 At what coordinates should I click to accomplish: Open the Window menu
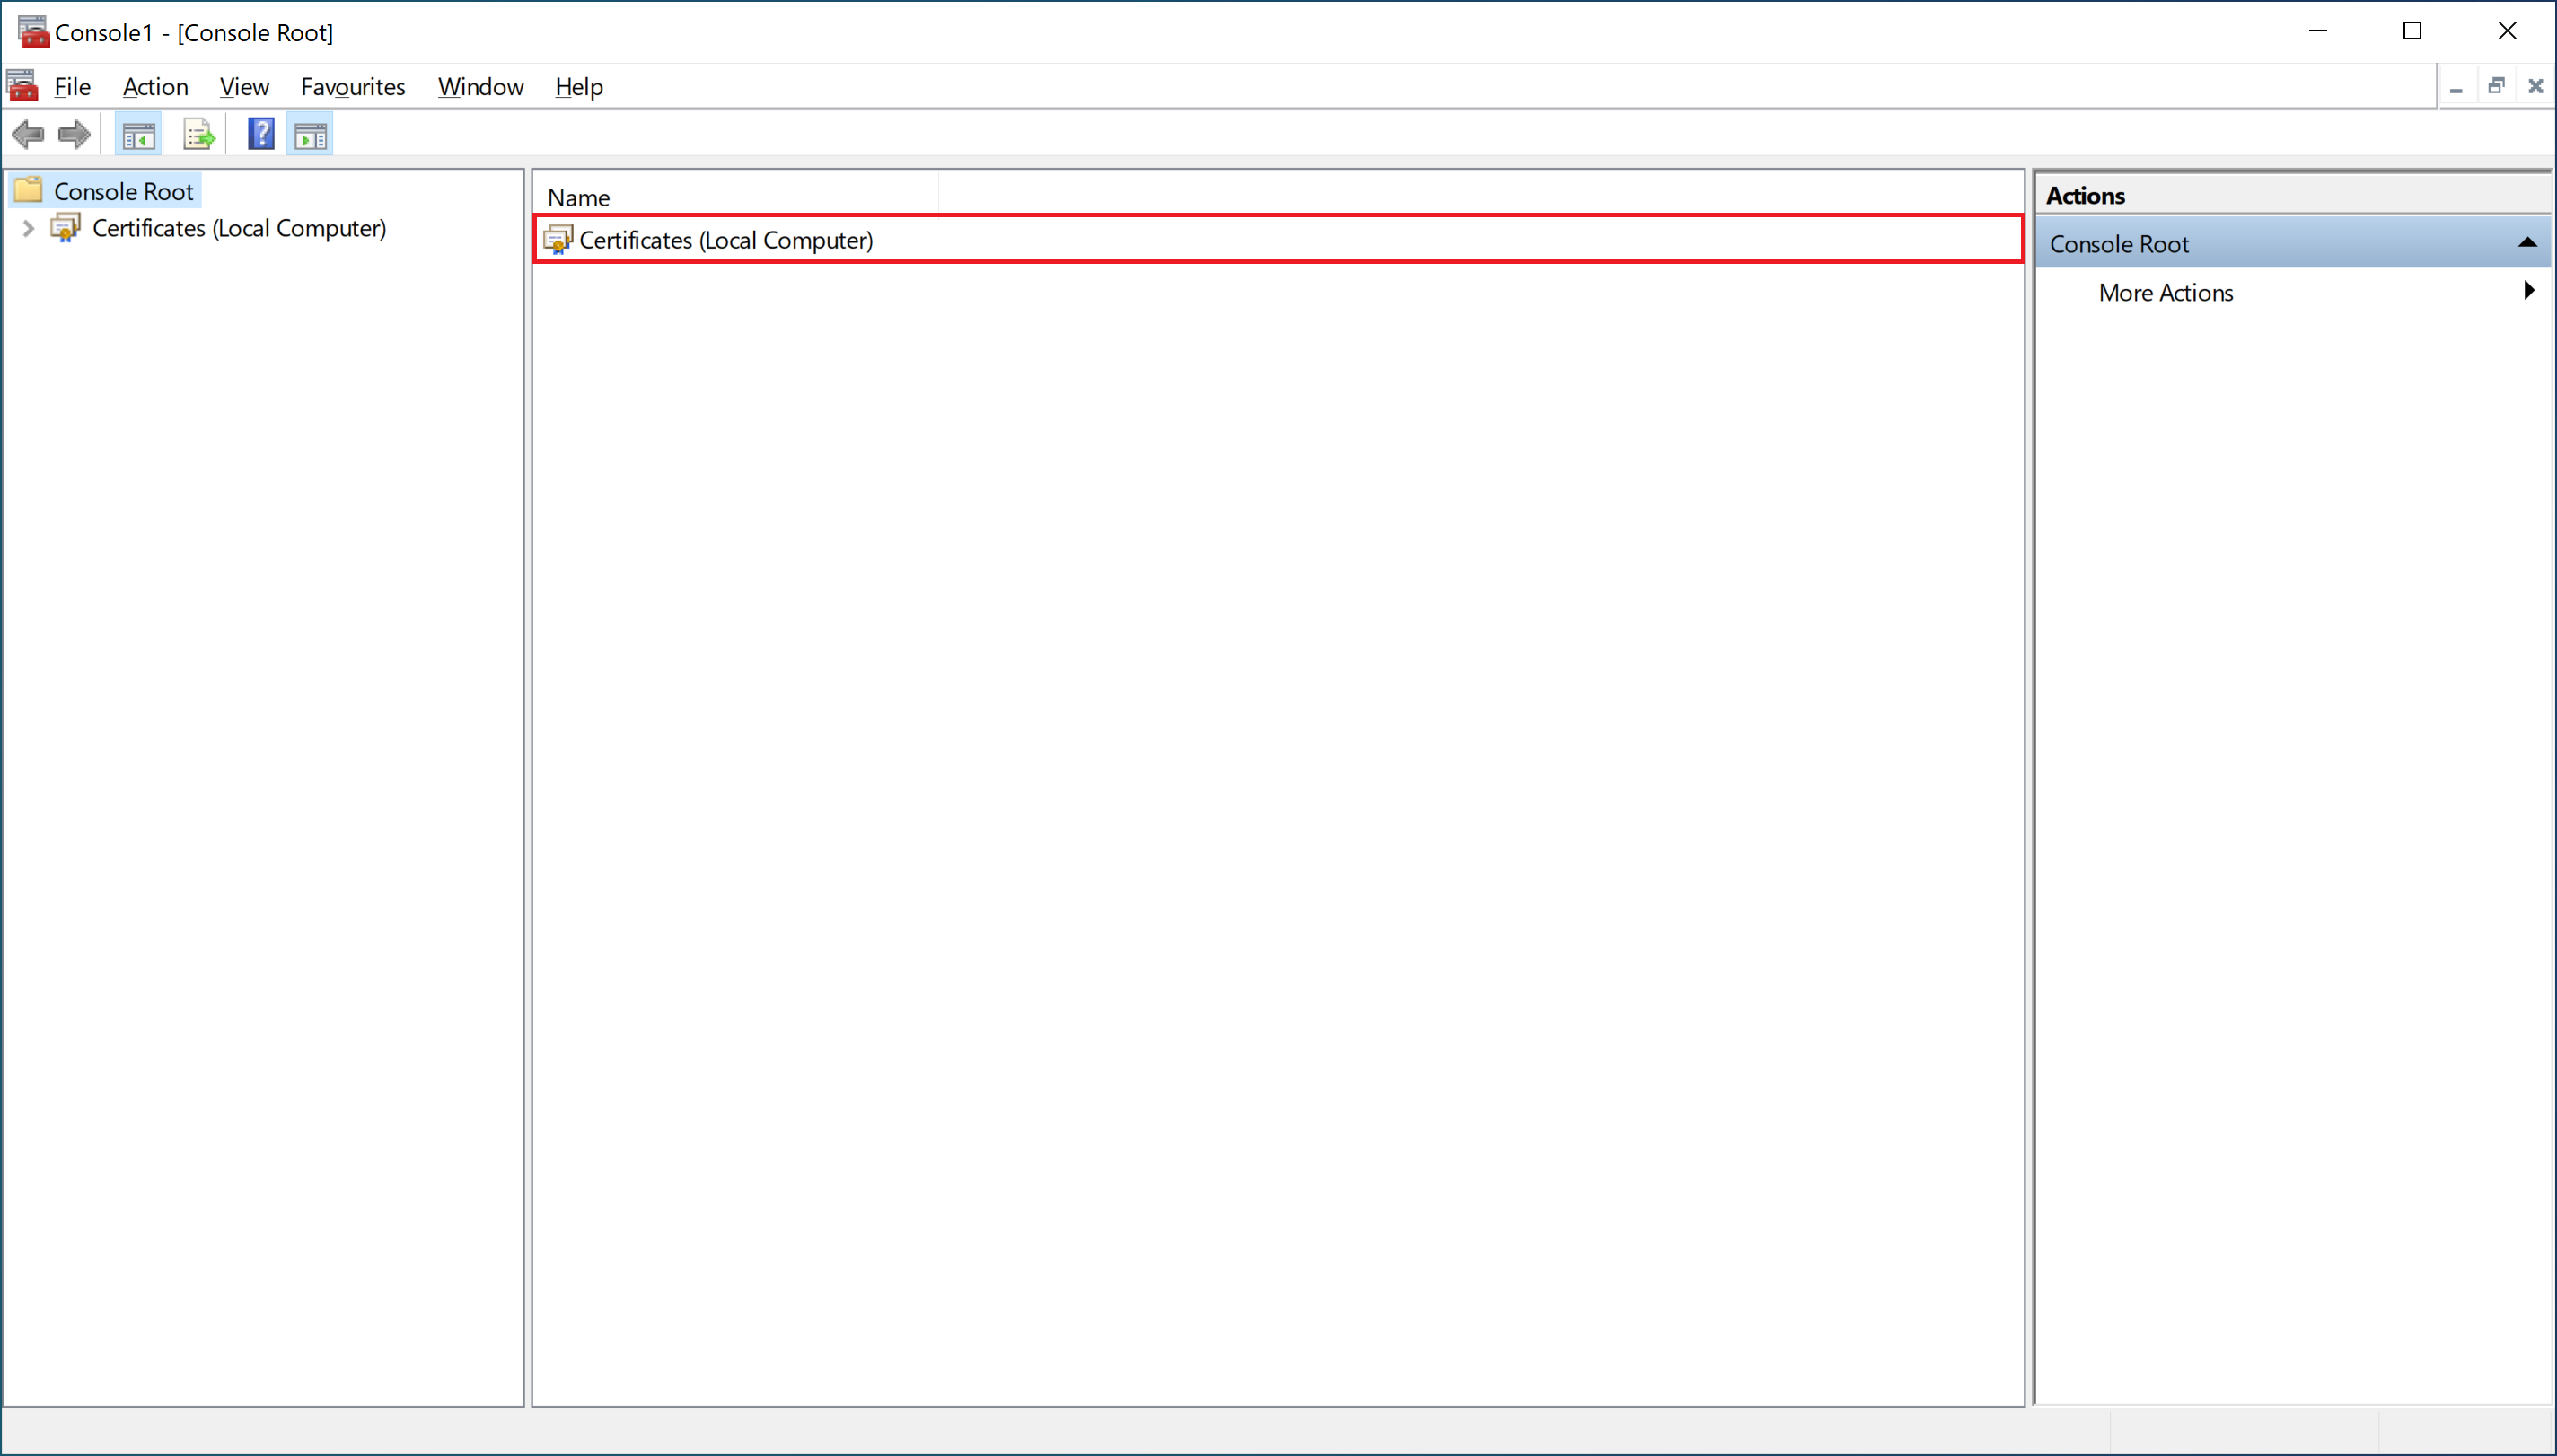tap(480, 87)
